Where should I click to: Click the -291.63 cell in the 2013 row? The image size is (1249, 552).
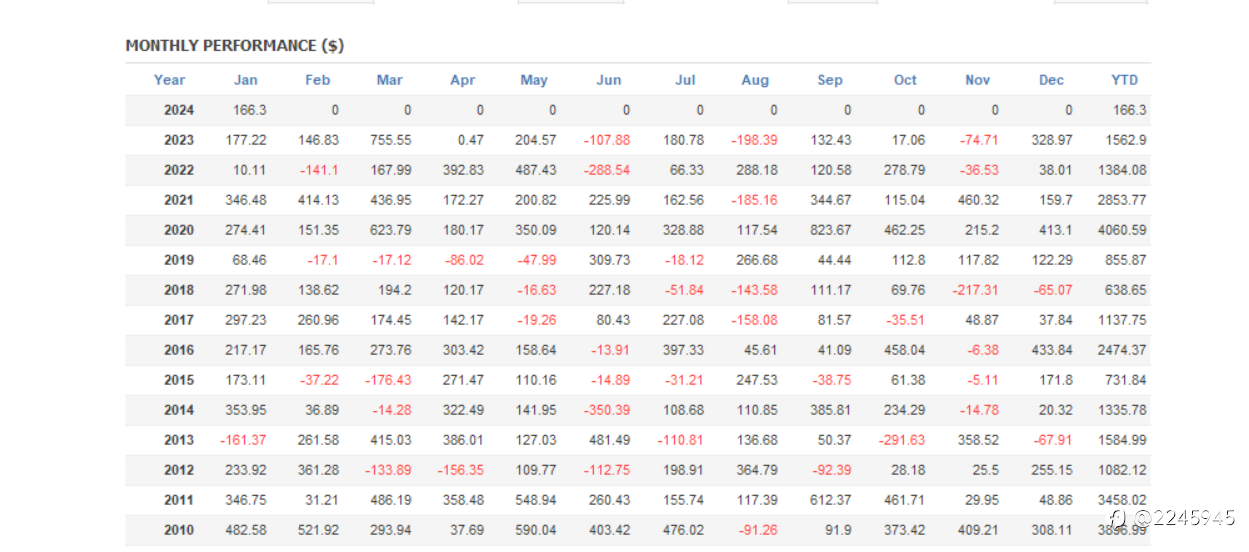click(x=902, y=440)
